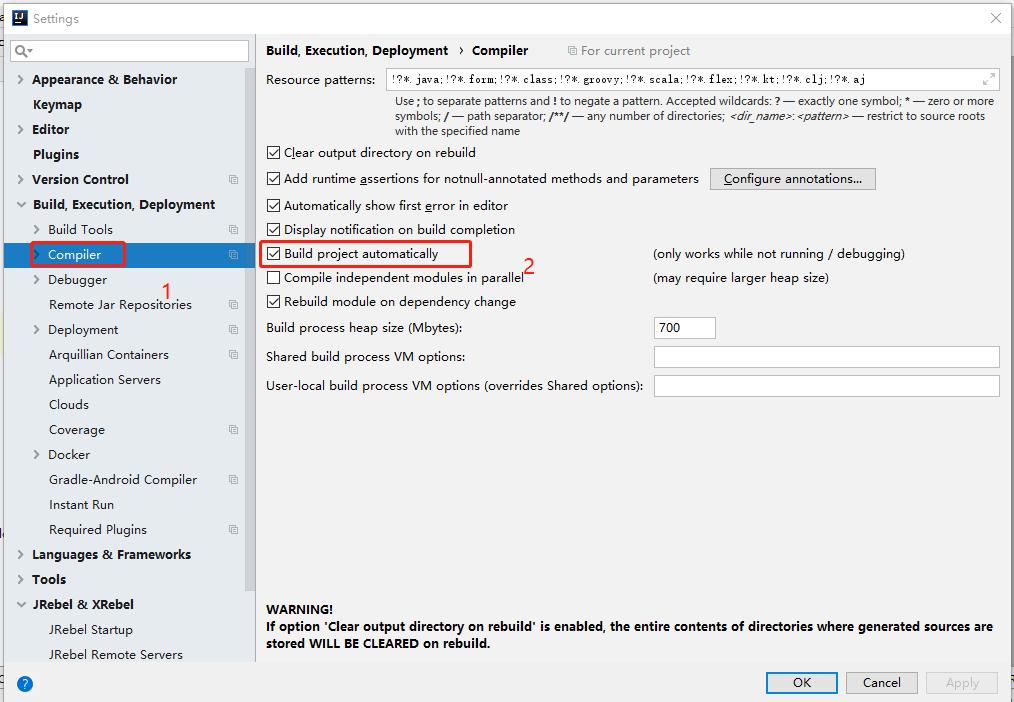Toggle Clear output directory on rebuild
Viewport: 1014px width, 702px height.
point(274,153)
